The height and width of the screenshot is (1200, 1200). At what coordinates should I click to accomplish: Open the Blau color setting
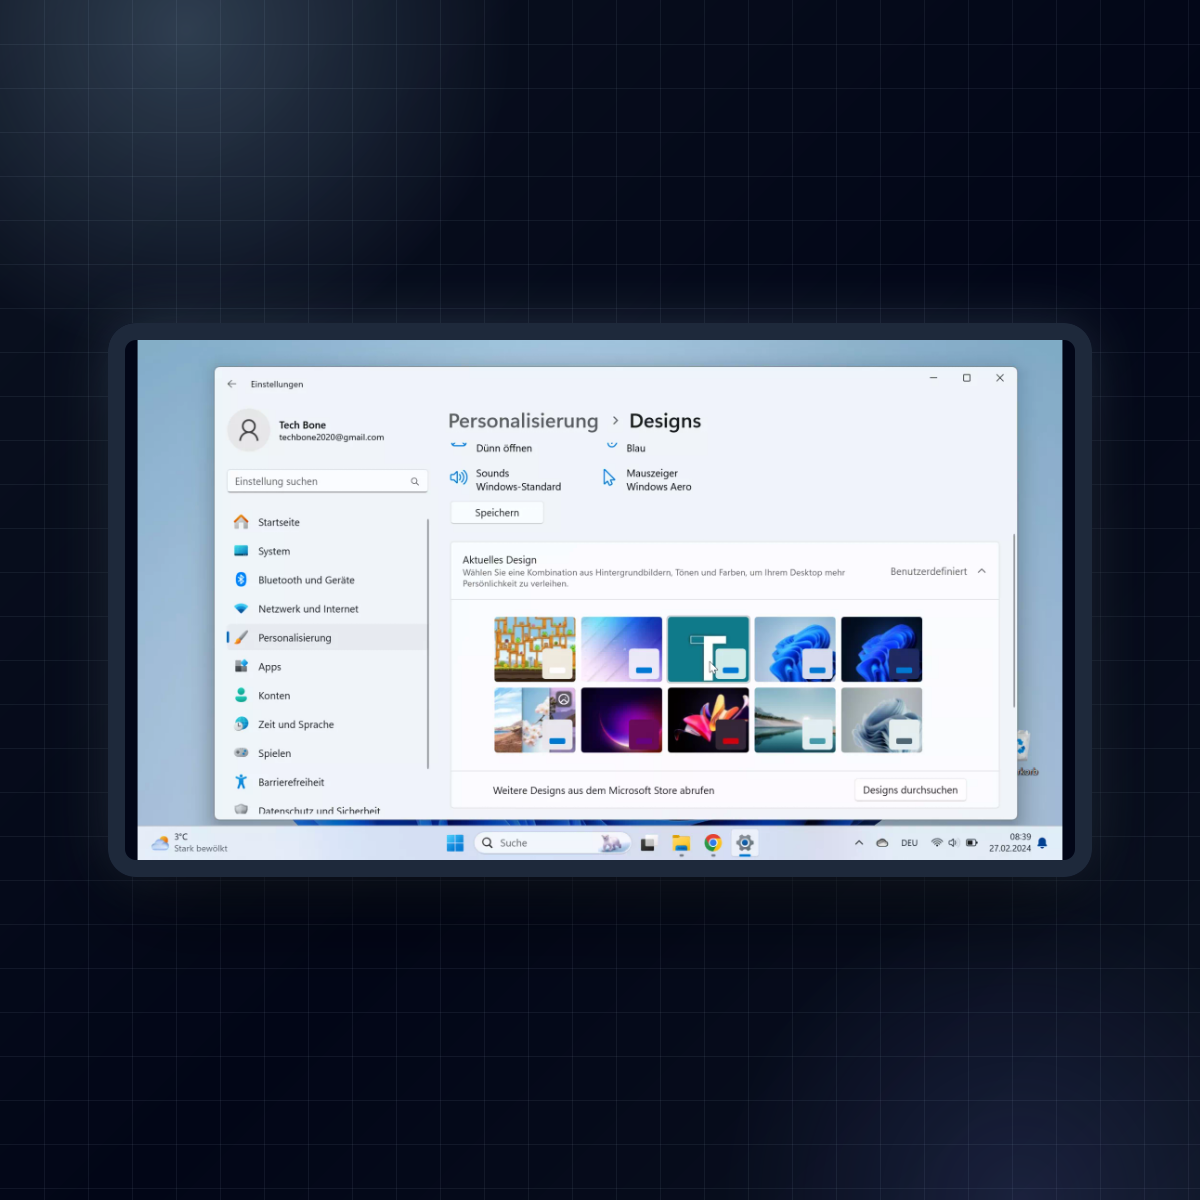point(626,447)
